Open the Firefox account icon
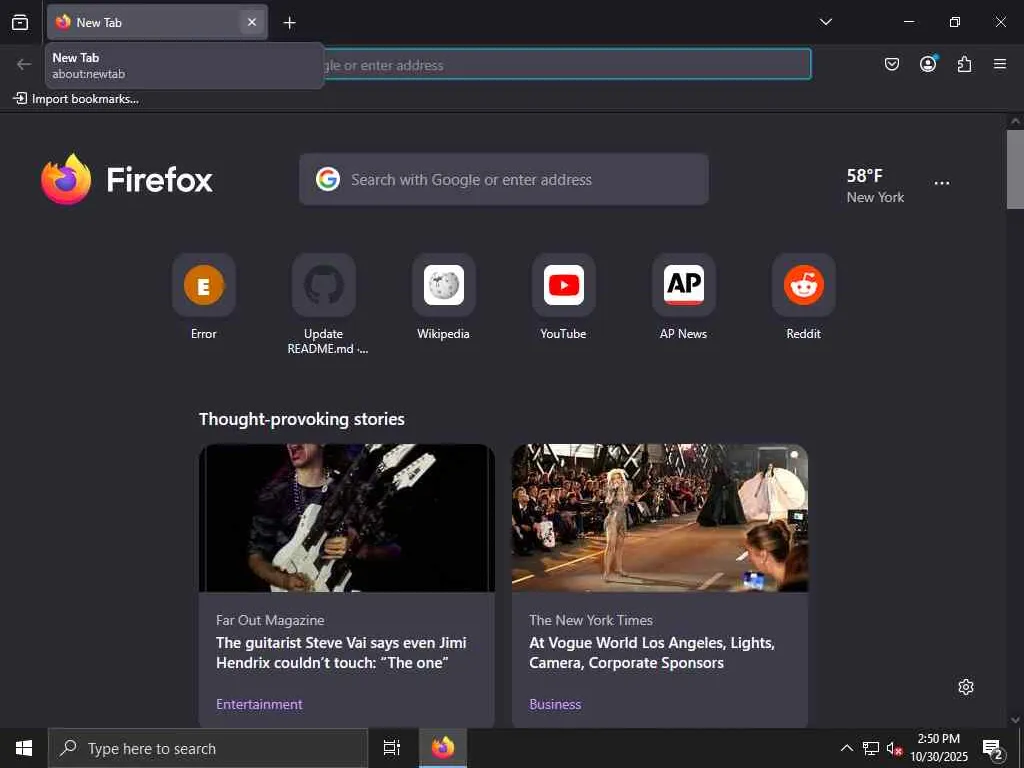This screenshot has height=768, width=1024. (x=928, y=64)
